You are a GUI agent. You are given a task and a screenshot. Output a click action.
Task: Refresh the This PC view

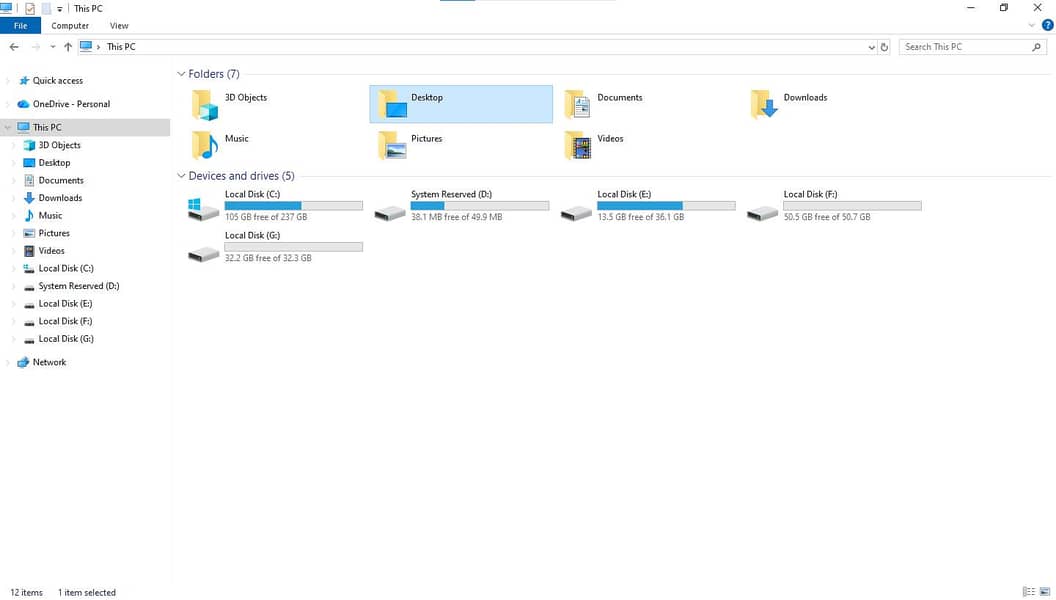click(884, 47)
